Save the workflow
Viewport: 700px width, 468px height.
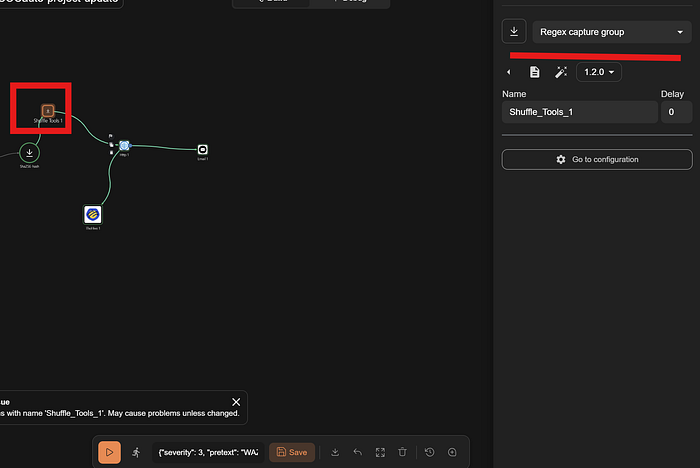pos(292,452)
